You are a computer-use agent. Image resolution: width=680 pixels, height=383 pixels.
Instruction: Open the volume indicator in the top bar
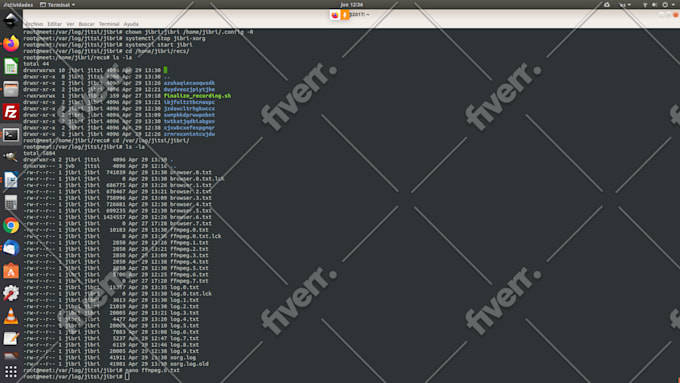click(x=654, y=5)
